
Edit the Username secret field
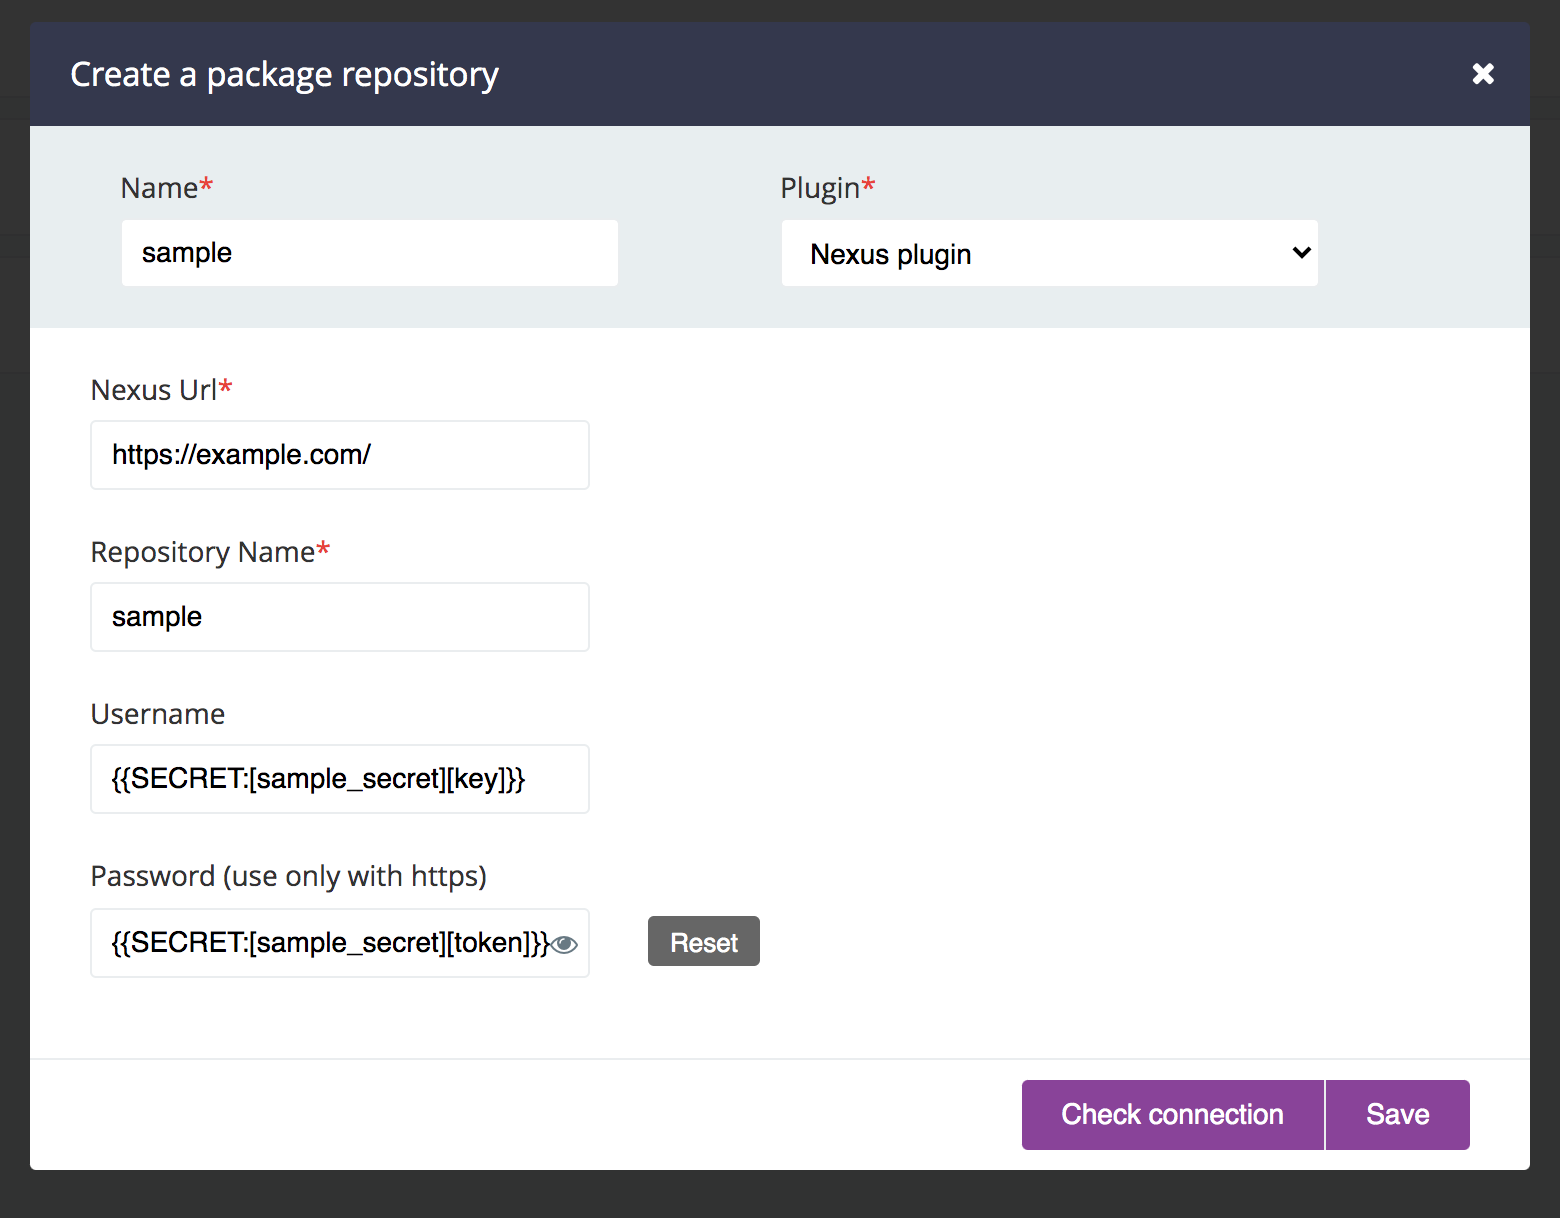340,779
